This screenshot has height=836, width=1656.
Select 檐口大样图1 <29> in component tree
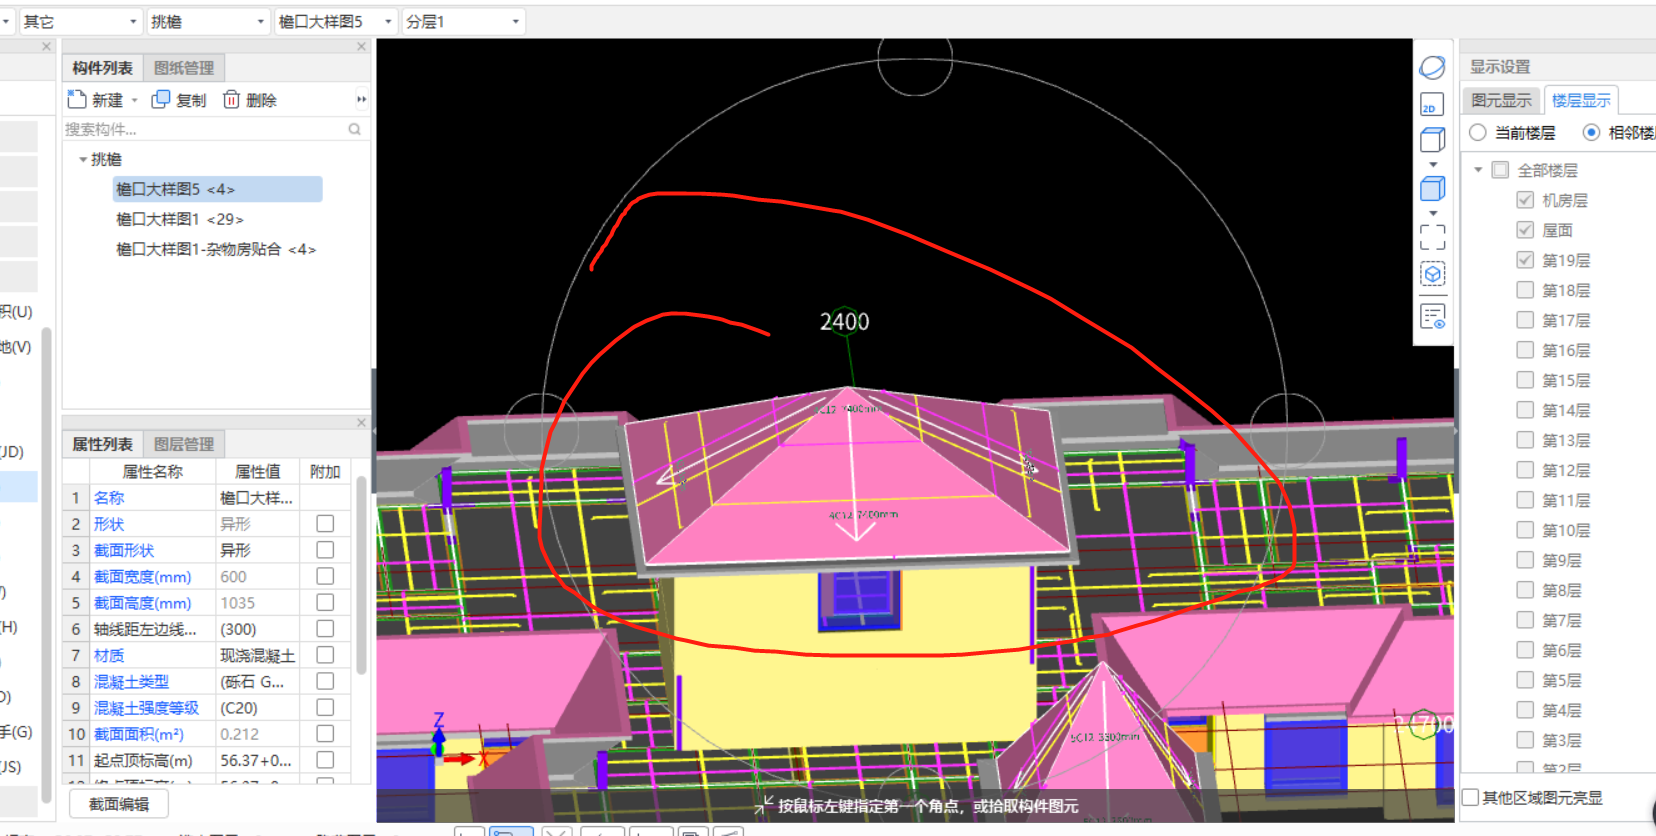180,219
